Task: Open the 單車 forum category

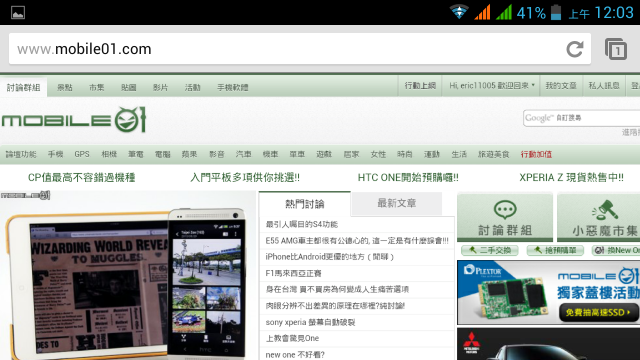Action: tap(297, 154)
